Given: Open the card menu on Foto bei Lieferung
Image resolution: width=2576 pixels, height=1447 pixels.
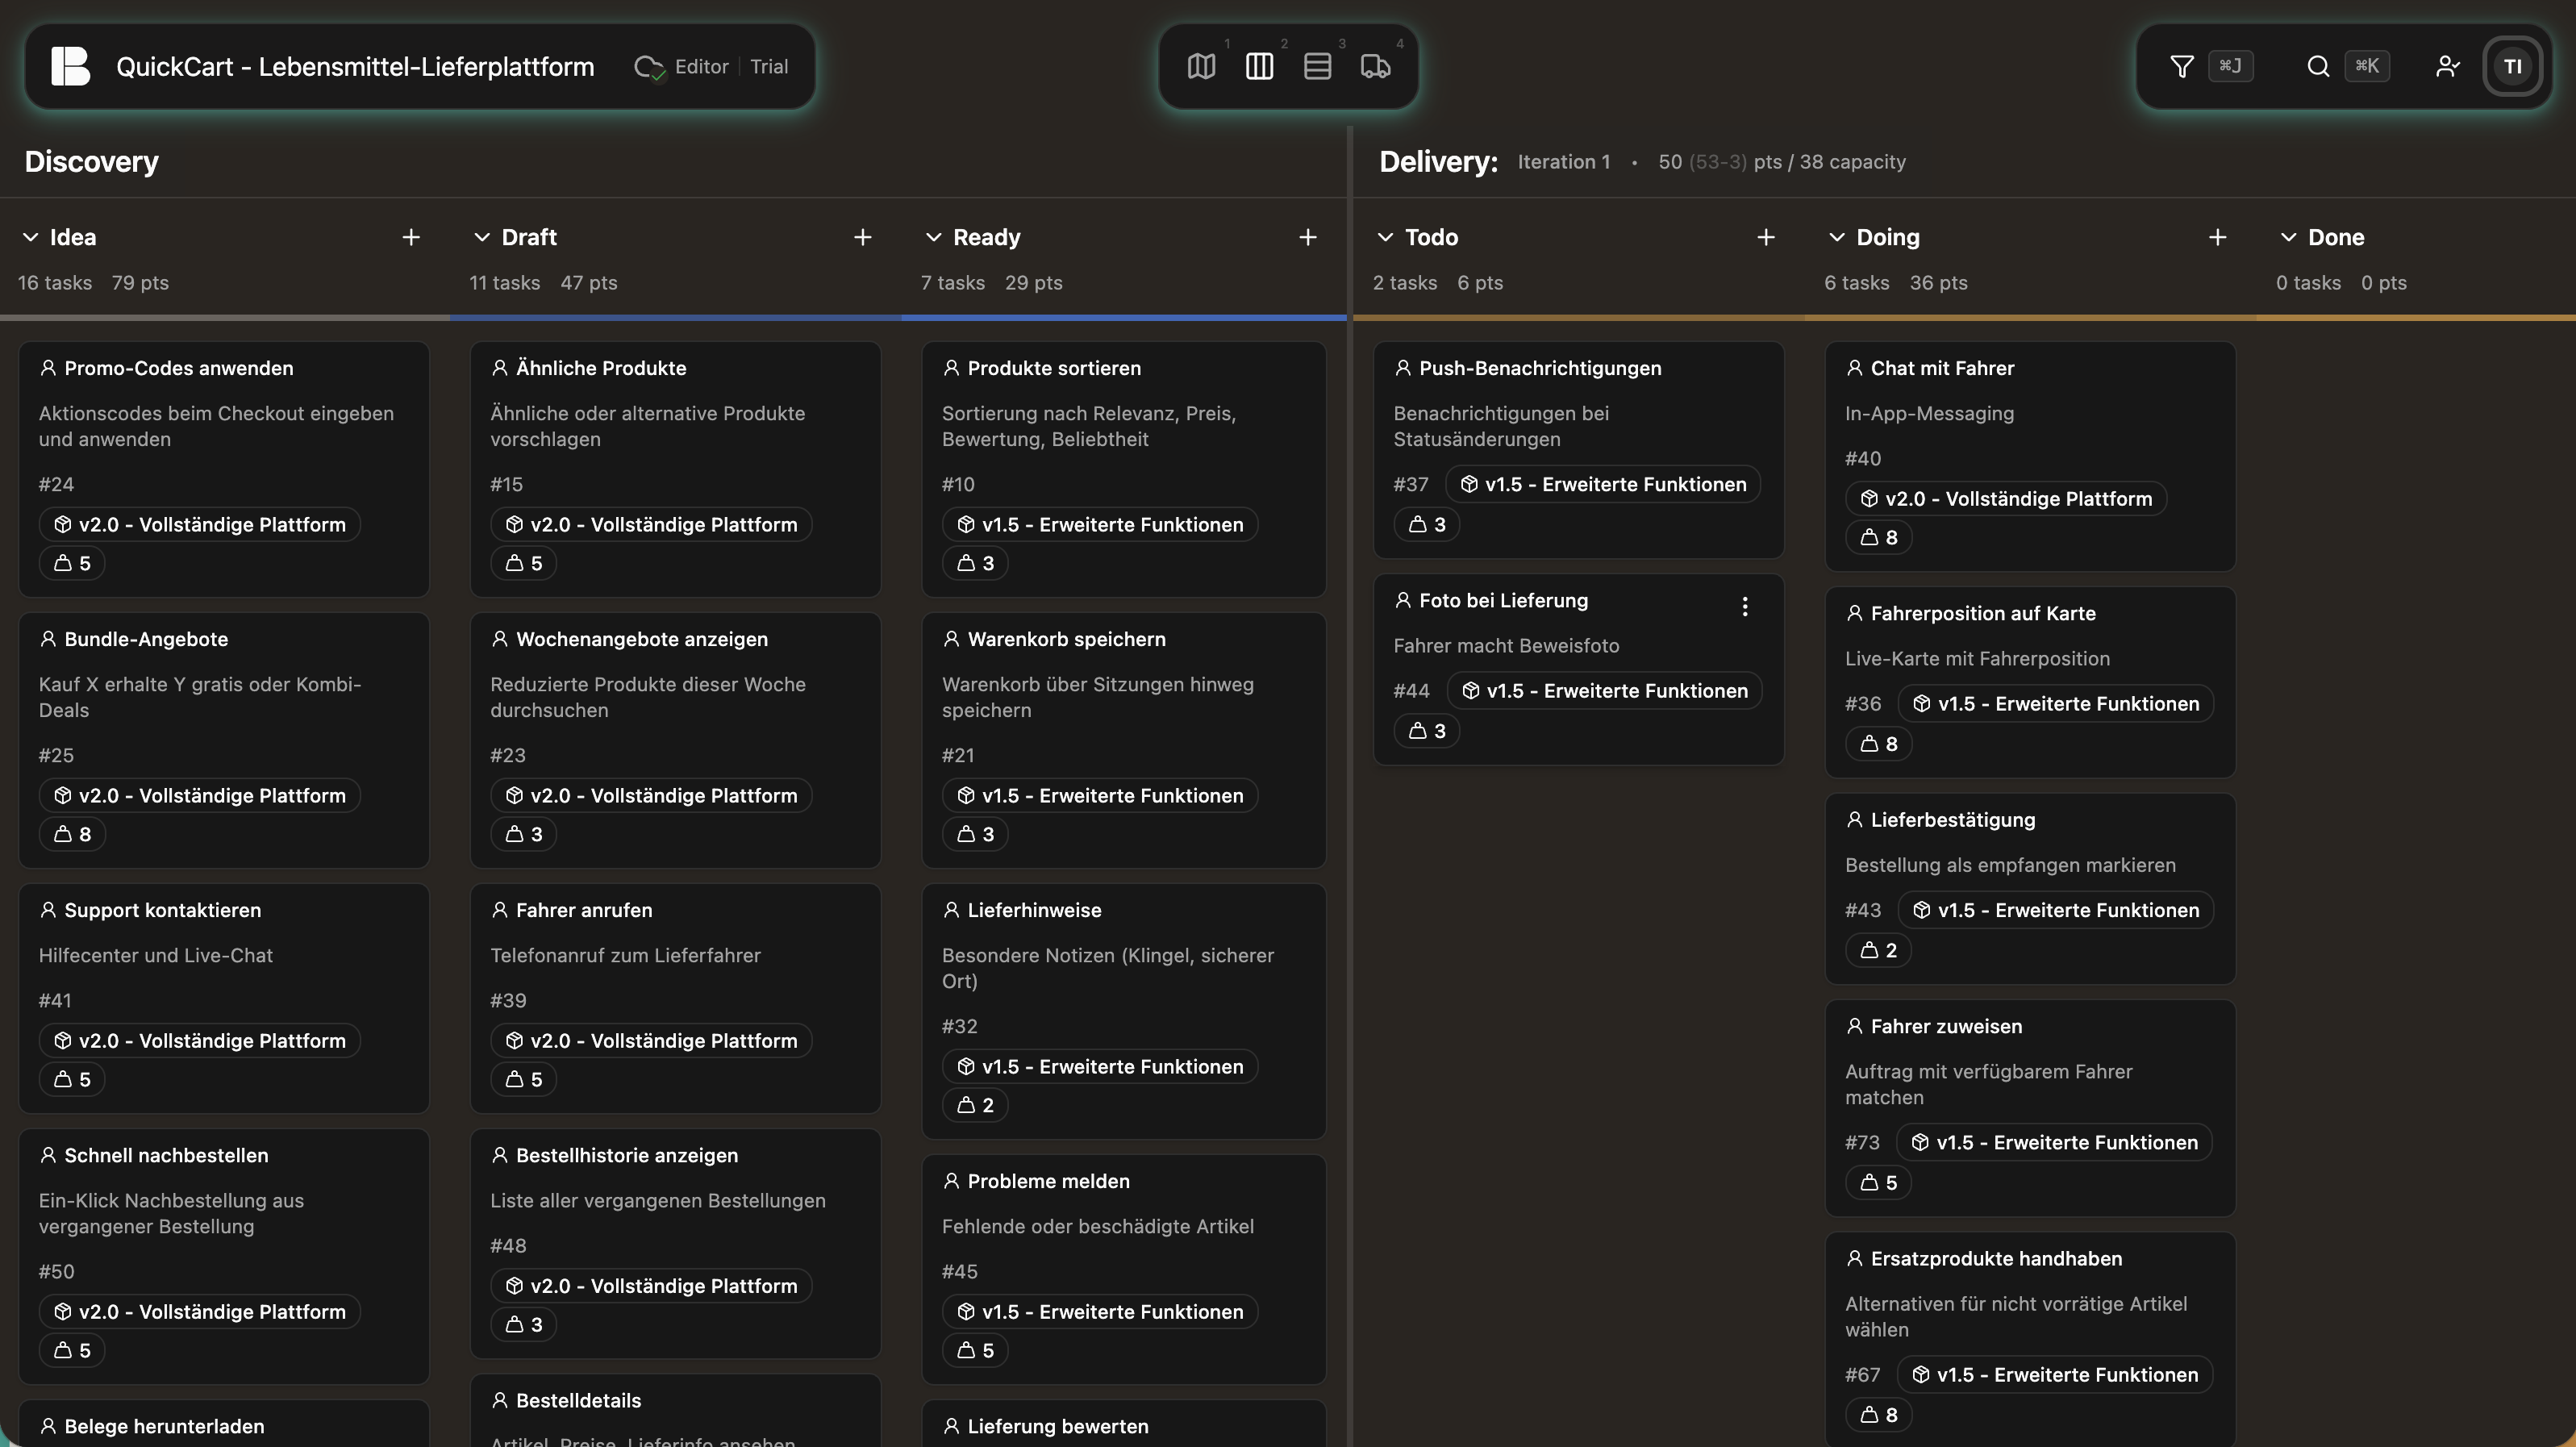Looking at the screenshot, I should click(1745, 605).
